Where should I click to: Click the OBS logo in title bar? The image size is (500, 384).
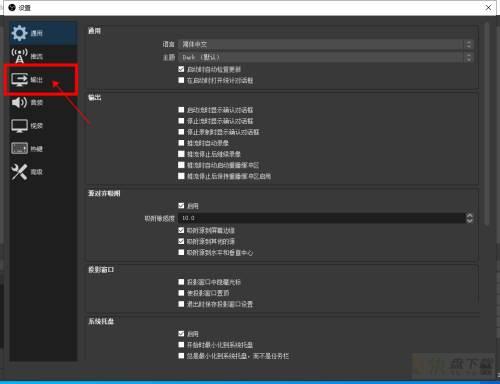(12, 7)
